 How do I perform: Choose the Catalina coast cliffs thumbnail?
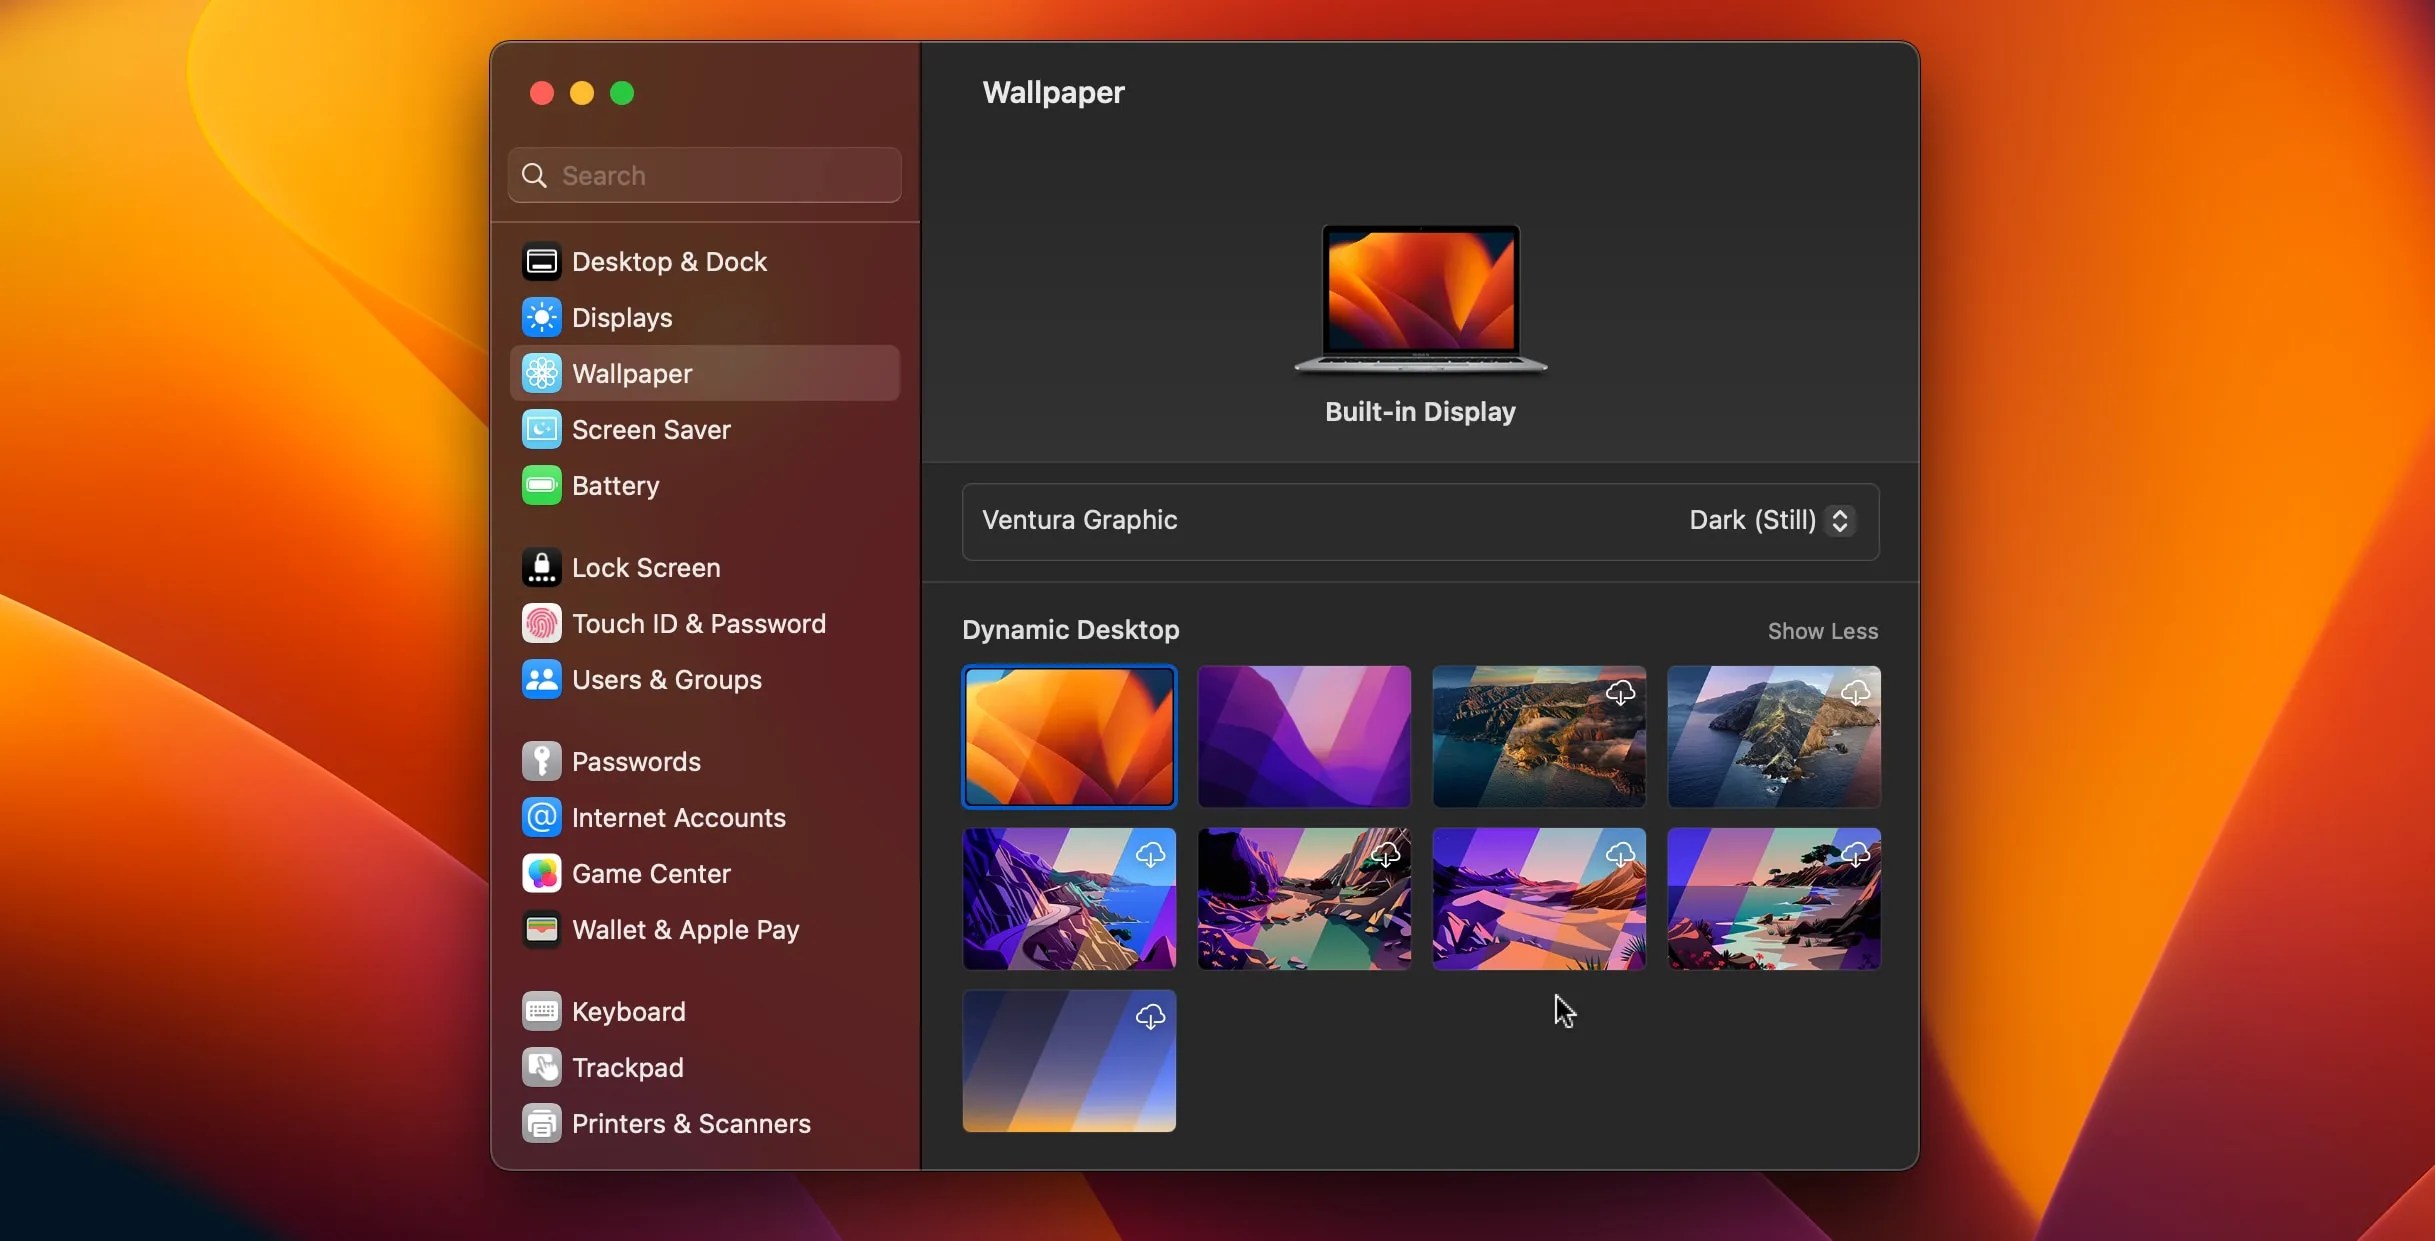tap(1539, 736)
